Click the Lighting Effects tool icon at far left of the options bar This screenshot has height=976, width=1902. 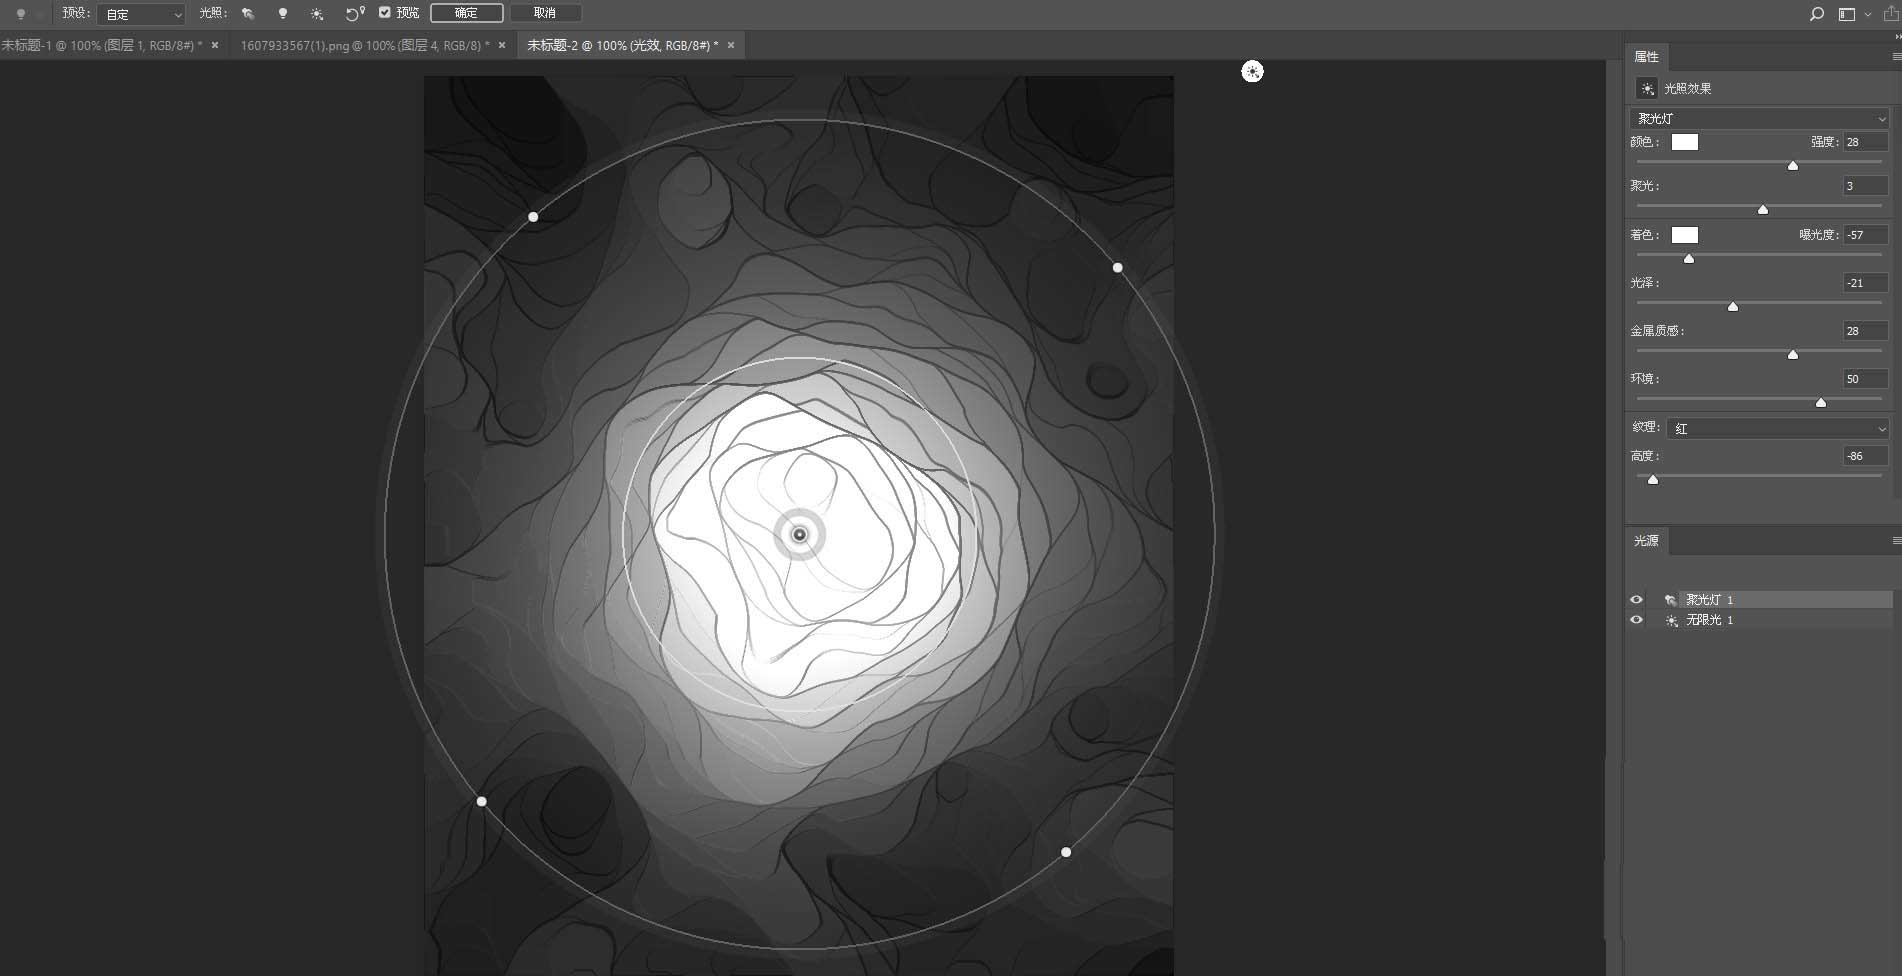tap(20, 14)
